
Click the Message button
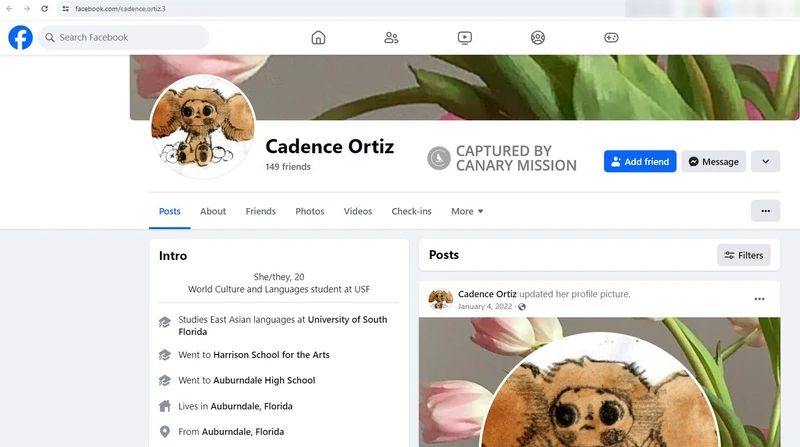[713, 162]
